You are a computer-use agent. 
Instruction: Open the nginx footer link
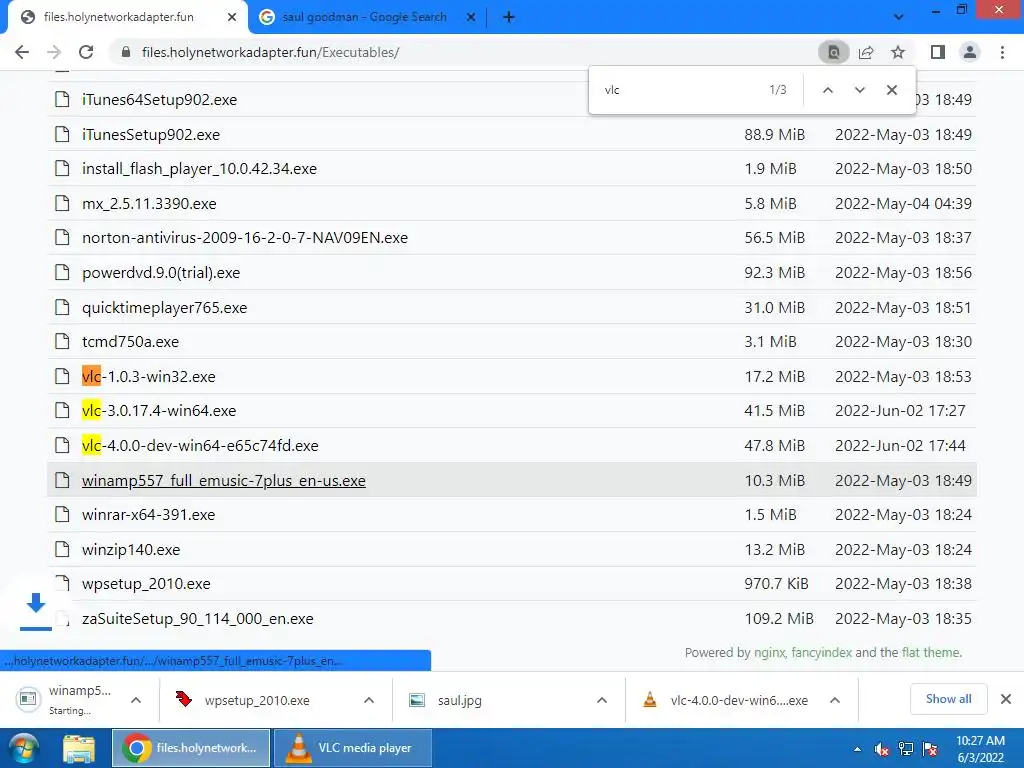(769, 652)
